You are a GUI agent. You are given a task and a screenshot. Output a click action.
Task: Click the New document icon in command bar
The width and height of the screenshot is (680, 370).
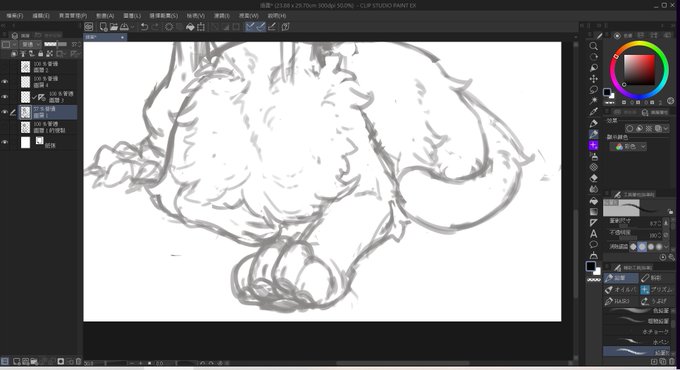pyautogui.click(x=103, y=27)
